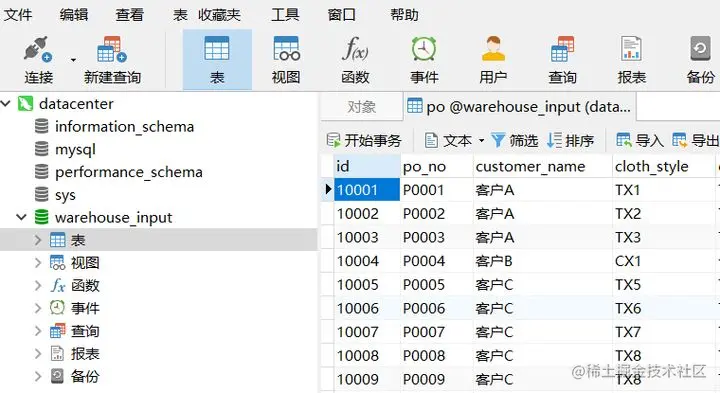
Task: Click the Connection (连接) plug icon
Action: pos(38,50)
